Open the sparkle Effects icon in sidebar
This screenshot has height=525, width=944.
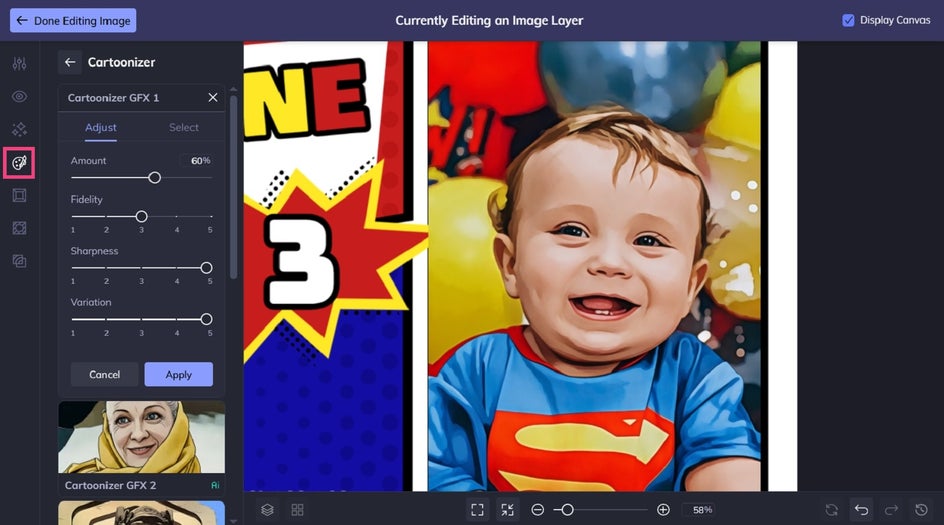(x=19, y=129)
